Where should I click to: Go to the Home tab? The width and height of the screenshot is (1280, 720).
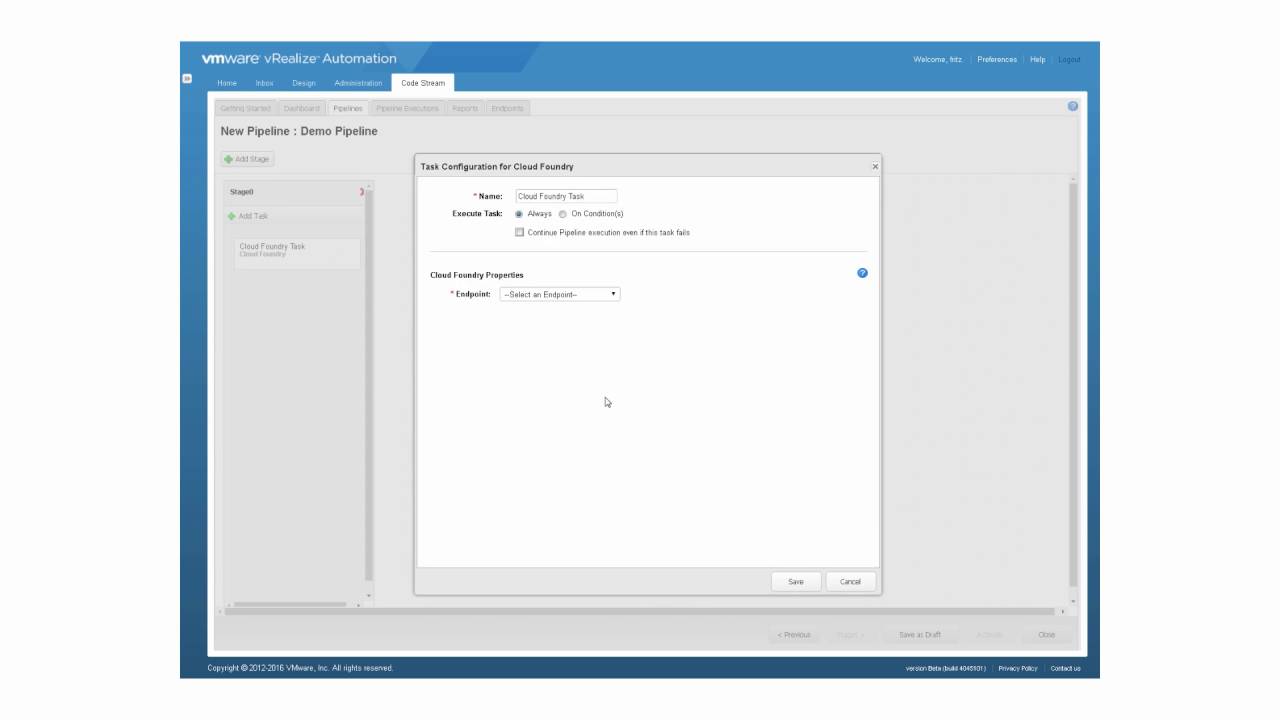tap(227, 83)
